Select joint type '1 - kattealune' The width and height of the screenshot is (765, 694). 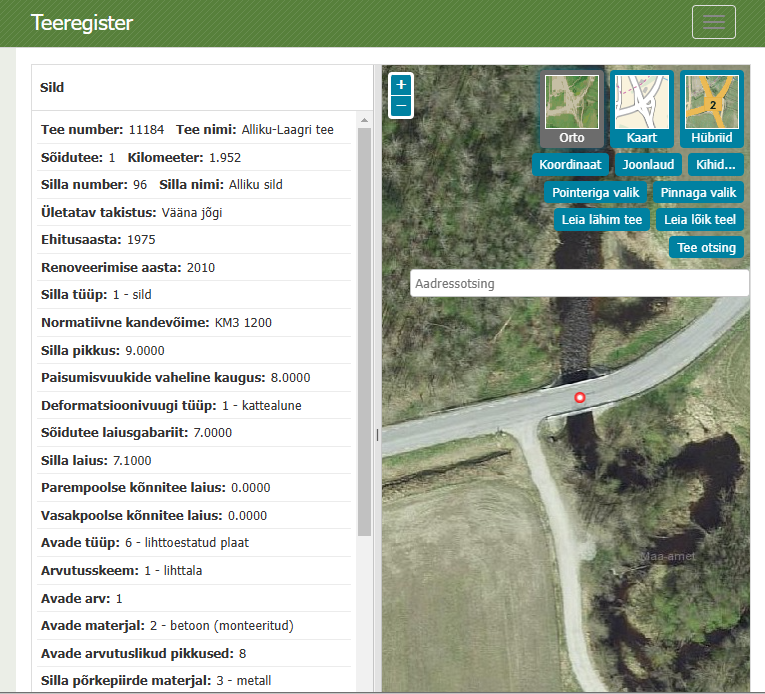pos(262,406)
